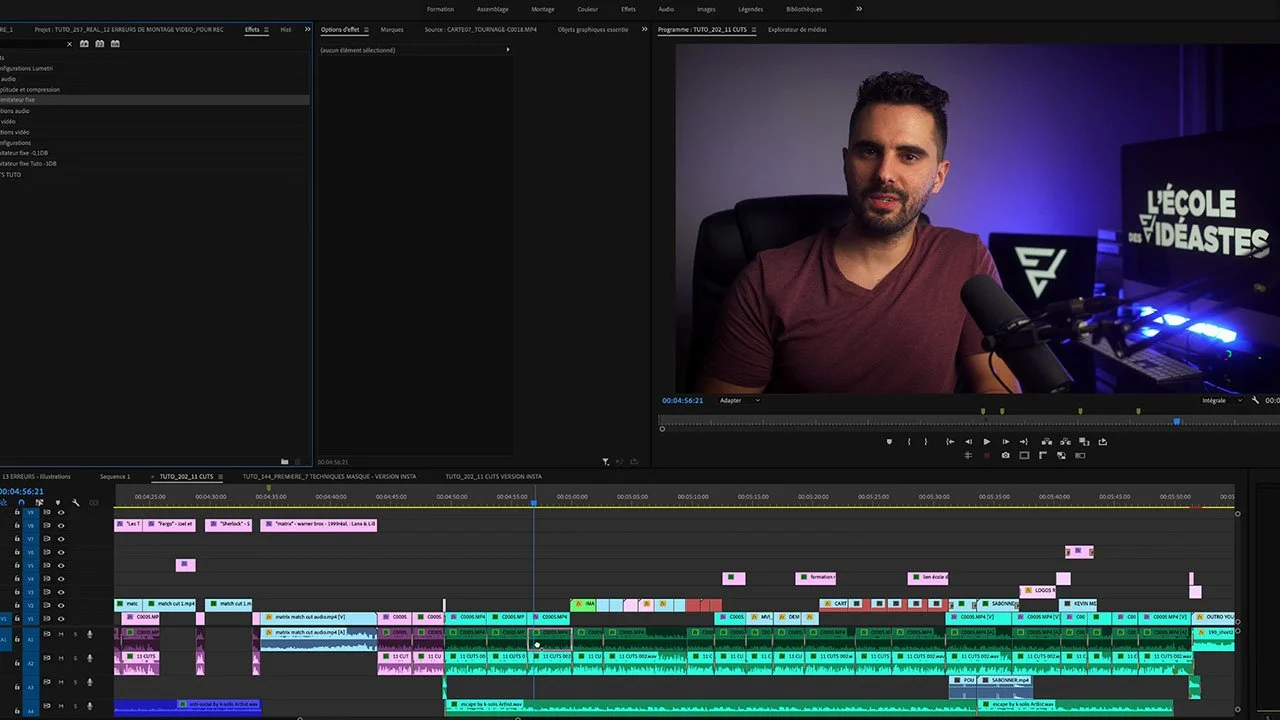Filter accelerated effects icon in Effects panel
This screenshot has height=720, width=1280.
point(84,44)
